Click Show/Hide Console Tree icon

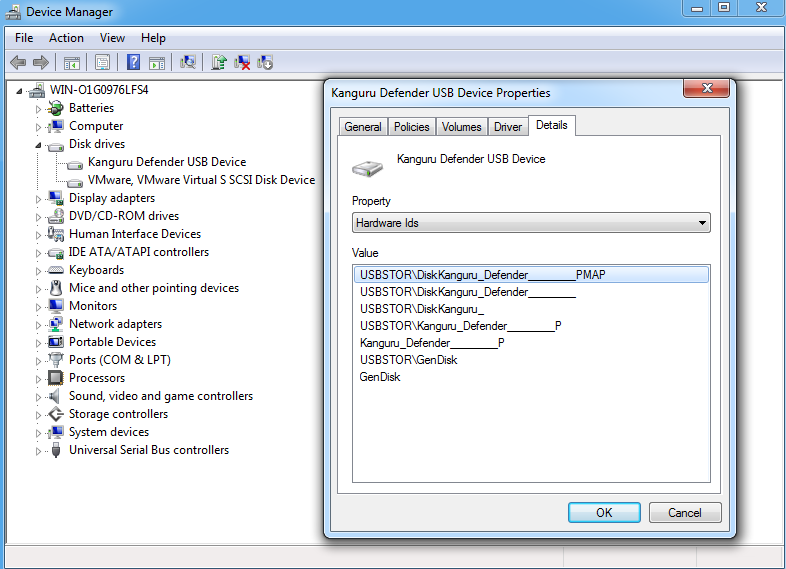point(73,62)
